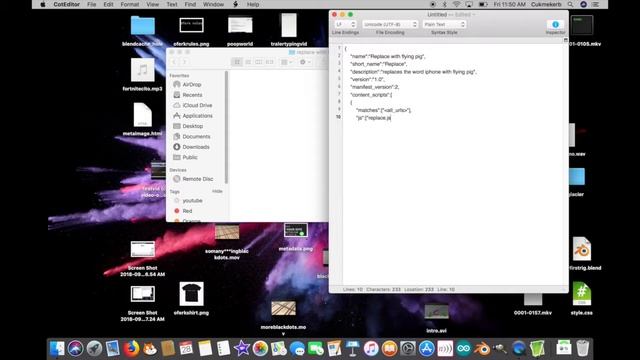Open the Apple menu
This screenshot has height=360, width=640.
(42, 4)
